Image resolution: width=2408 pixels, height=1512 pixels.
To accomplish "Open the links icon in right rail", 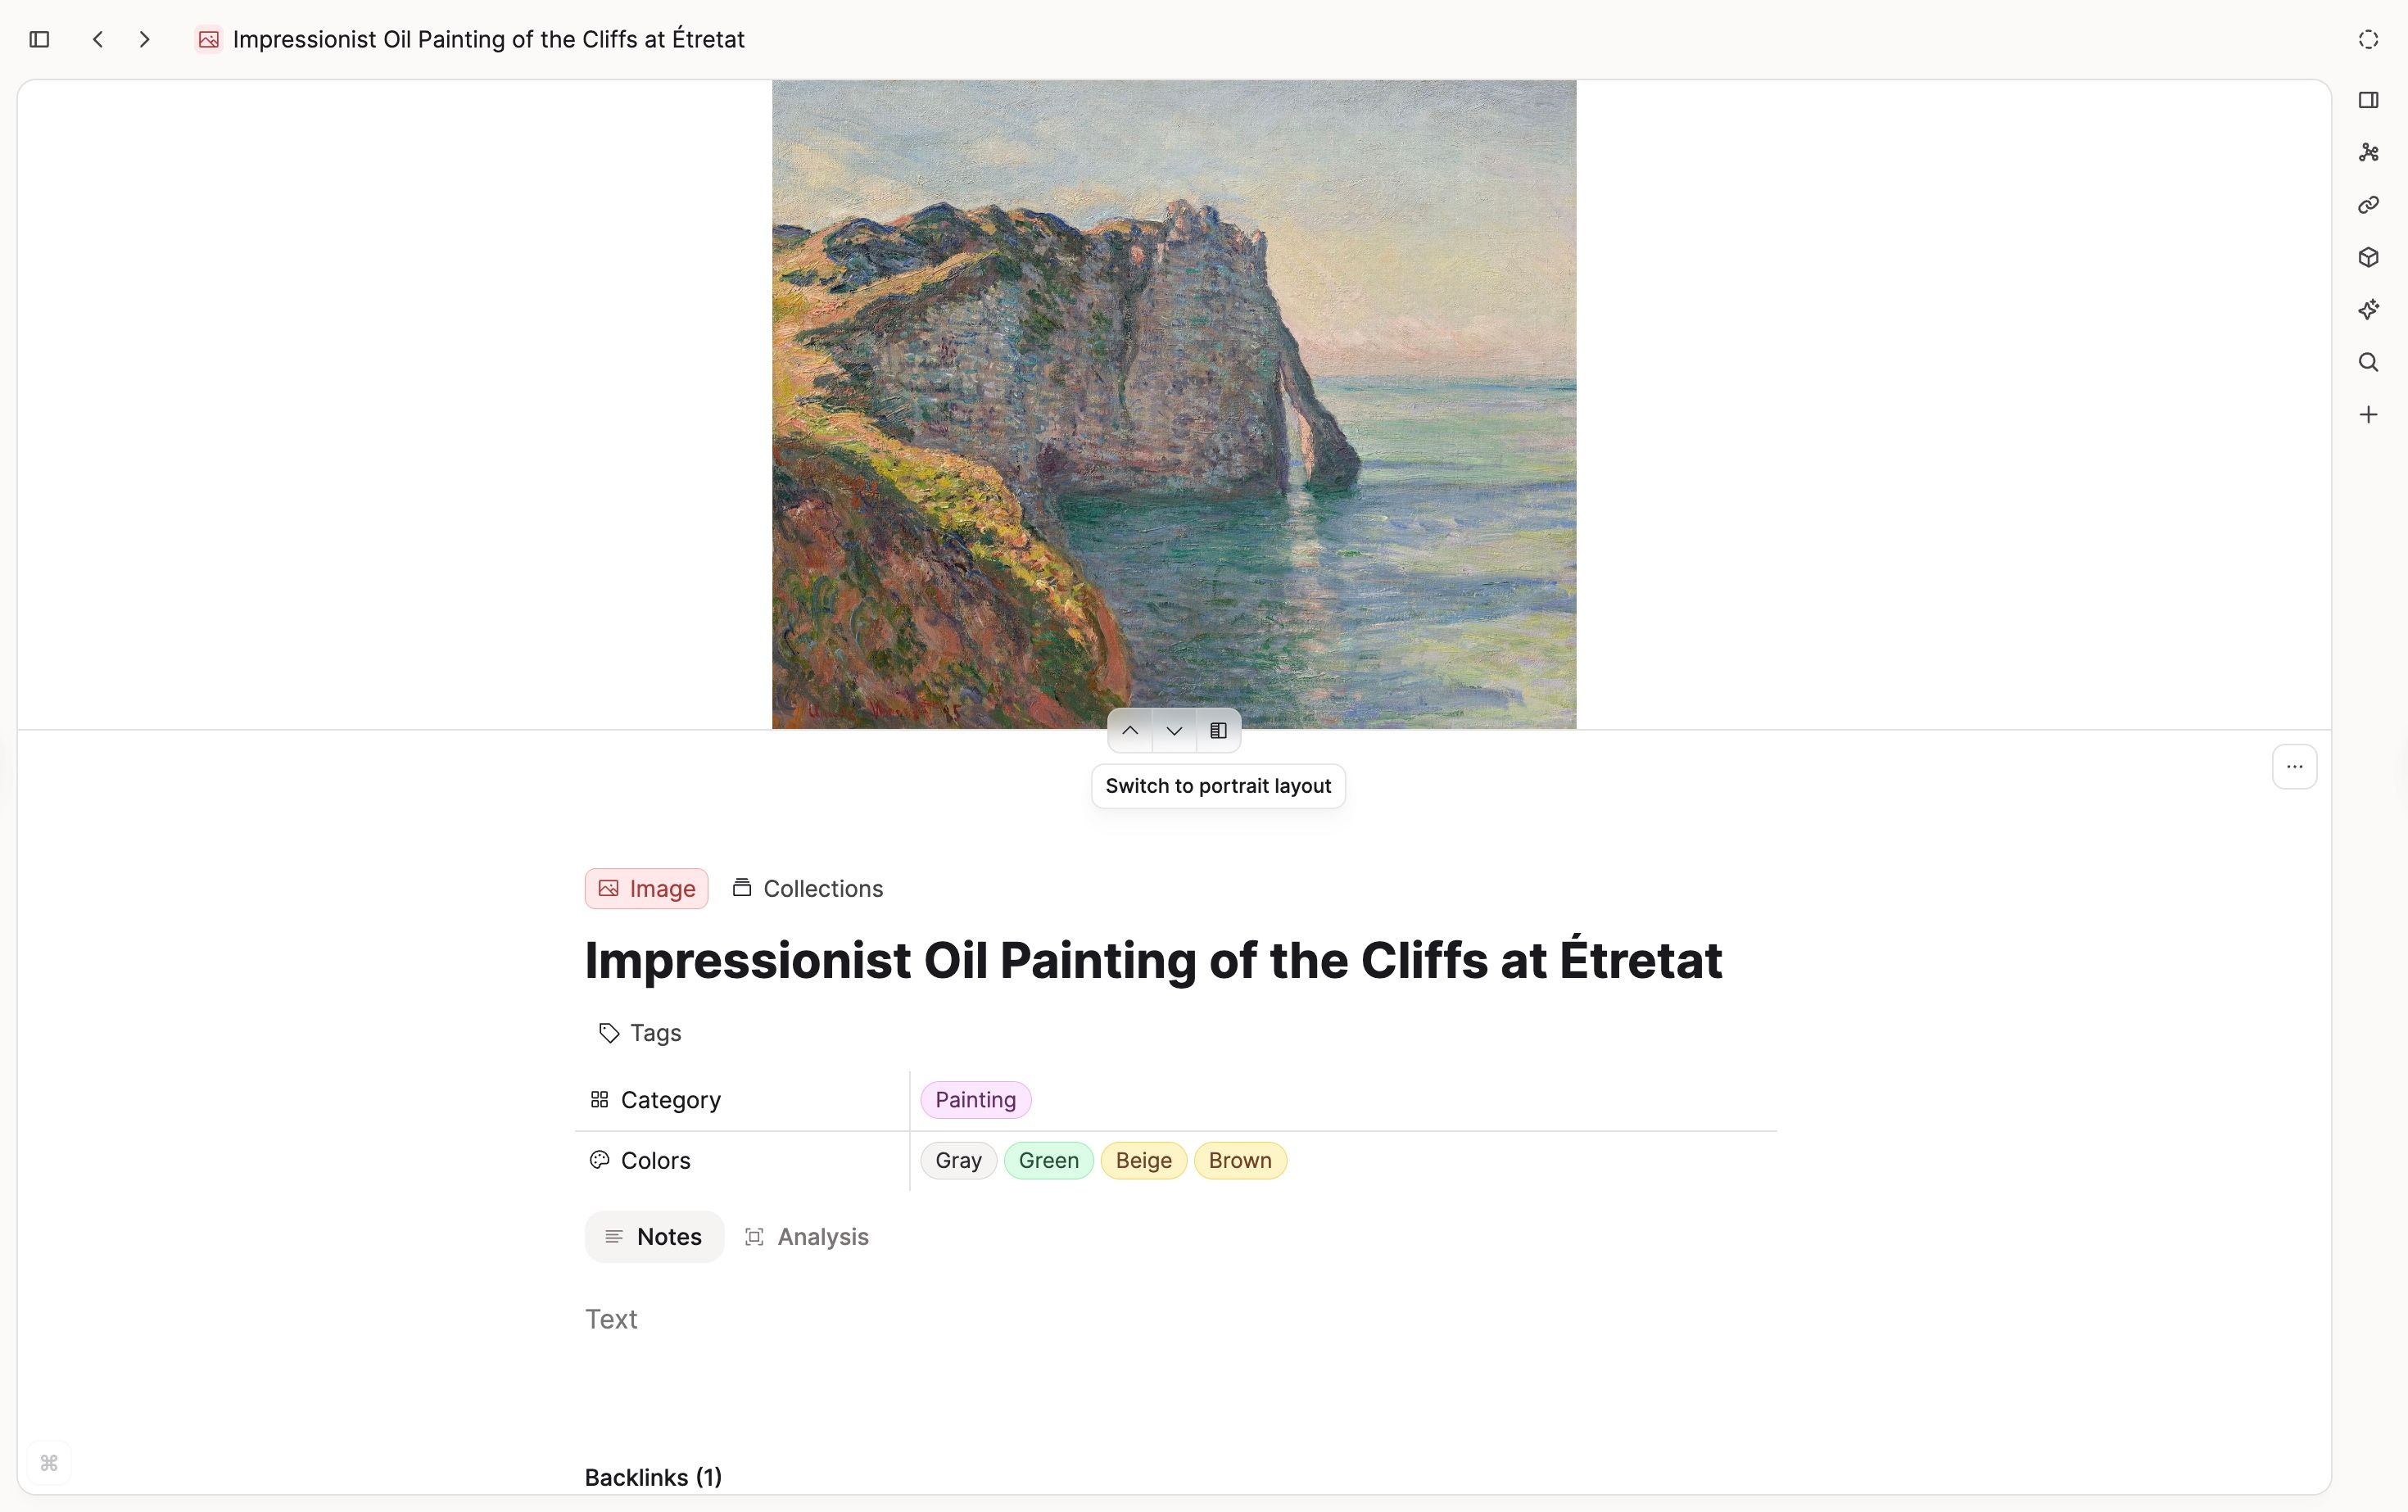I will pyautogui.click(x=2368, y=205).
